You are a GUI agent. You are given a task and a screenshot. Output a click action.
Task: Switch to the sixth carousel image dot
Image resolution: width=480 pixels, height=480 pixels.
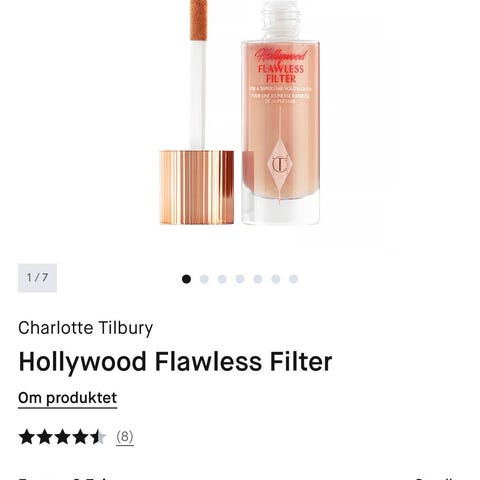pyautogui.click(x=276, y=279)
